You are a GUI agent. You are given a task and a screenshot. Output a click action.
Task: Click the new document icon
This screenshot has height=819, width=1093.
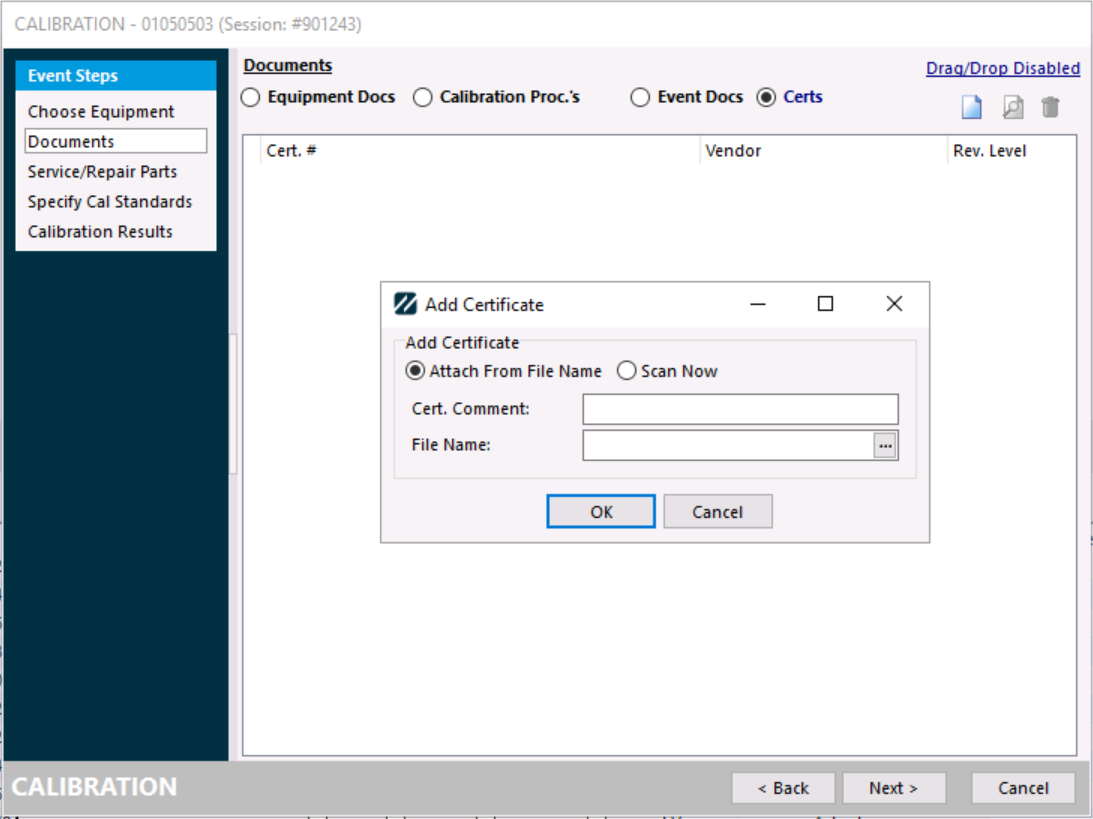(971, 108)
